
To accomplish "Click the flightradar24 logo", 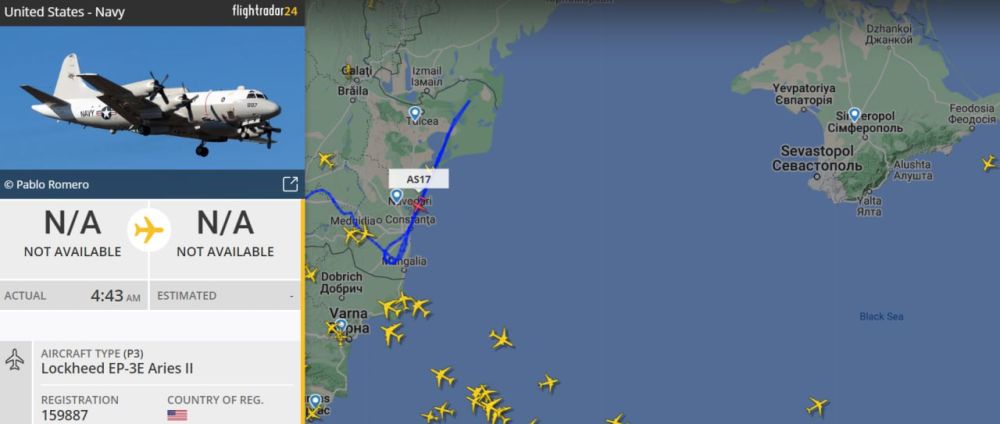I will click(265, 11).
